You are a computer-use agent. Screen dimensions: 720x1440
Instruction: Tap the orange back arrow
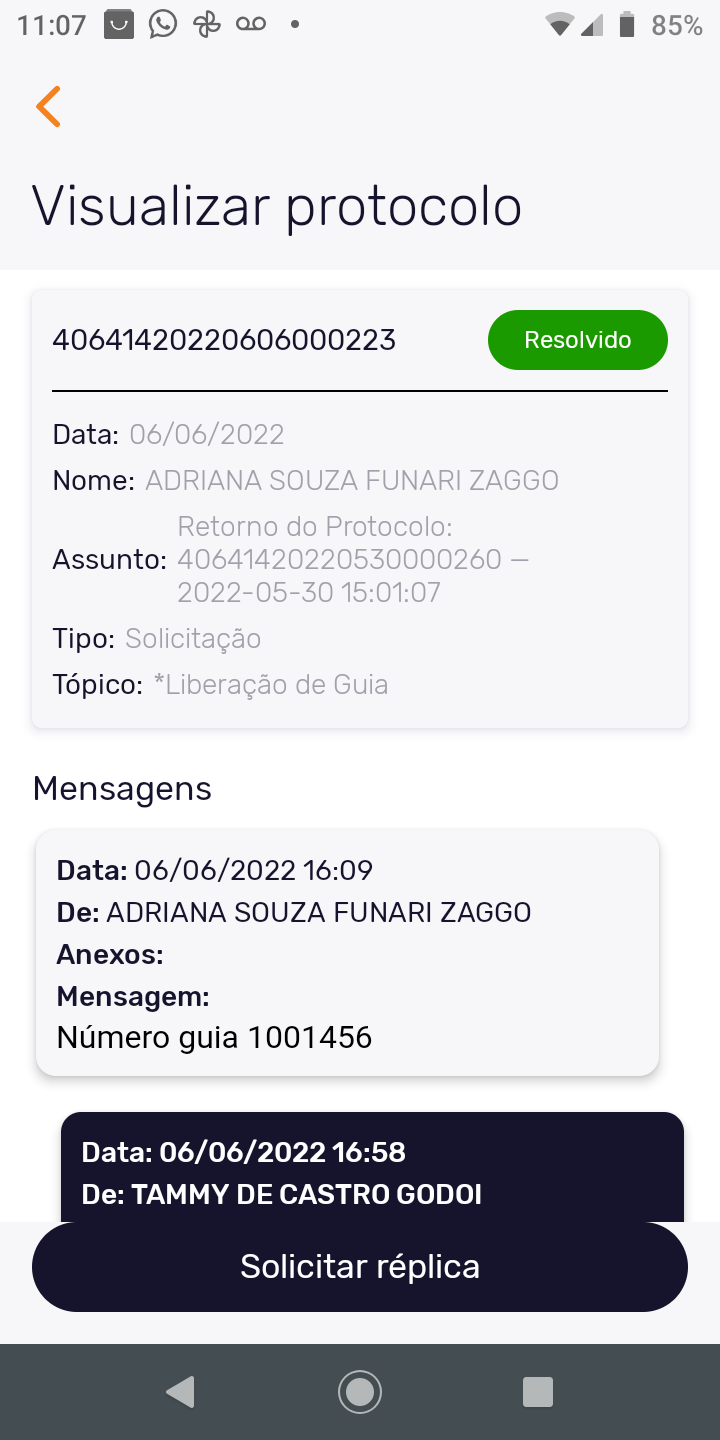(x=48, y=106)
